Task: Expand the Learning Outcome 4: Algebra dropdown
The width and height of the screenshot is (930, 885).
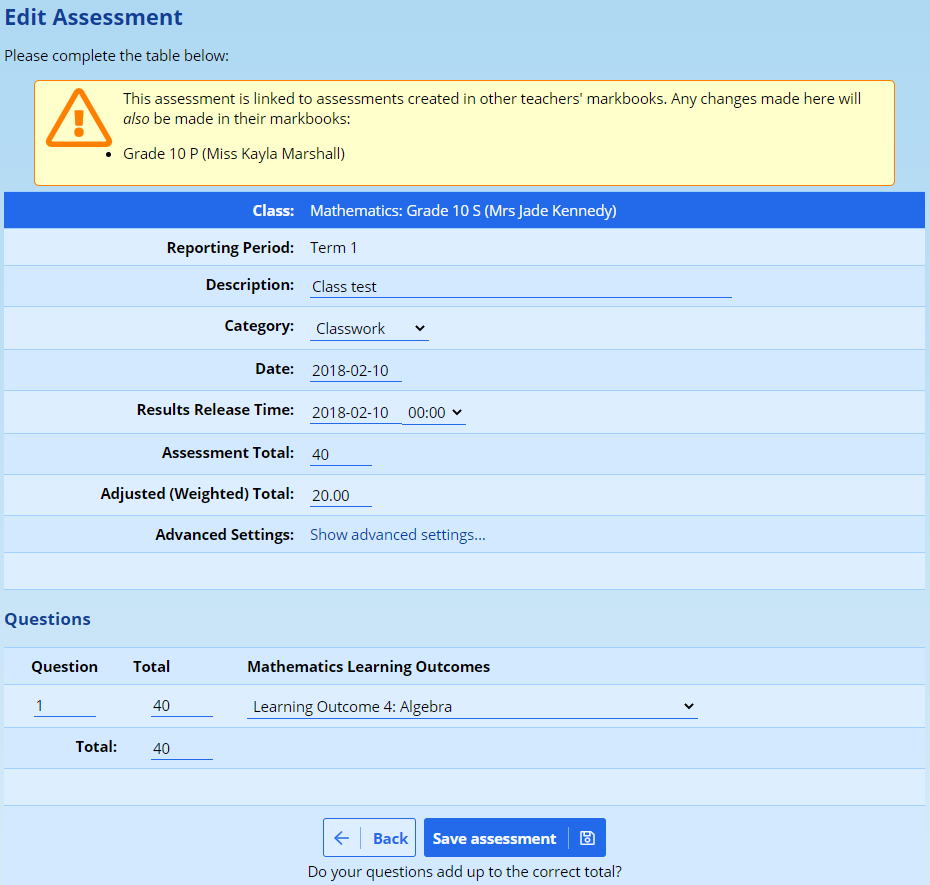Action: click(472, 706)
